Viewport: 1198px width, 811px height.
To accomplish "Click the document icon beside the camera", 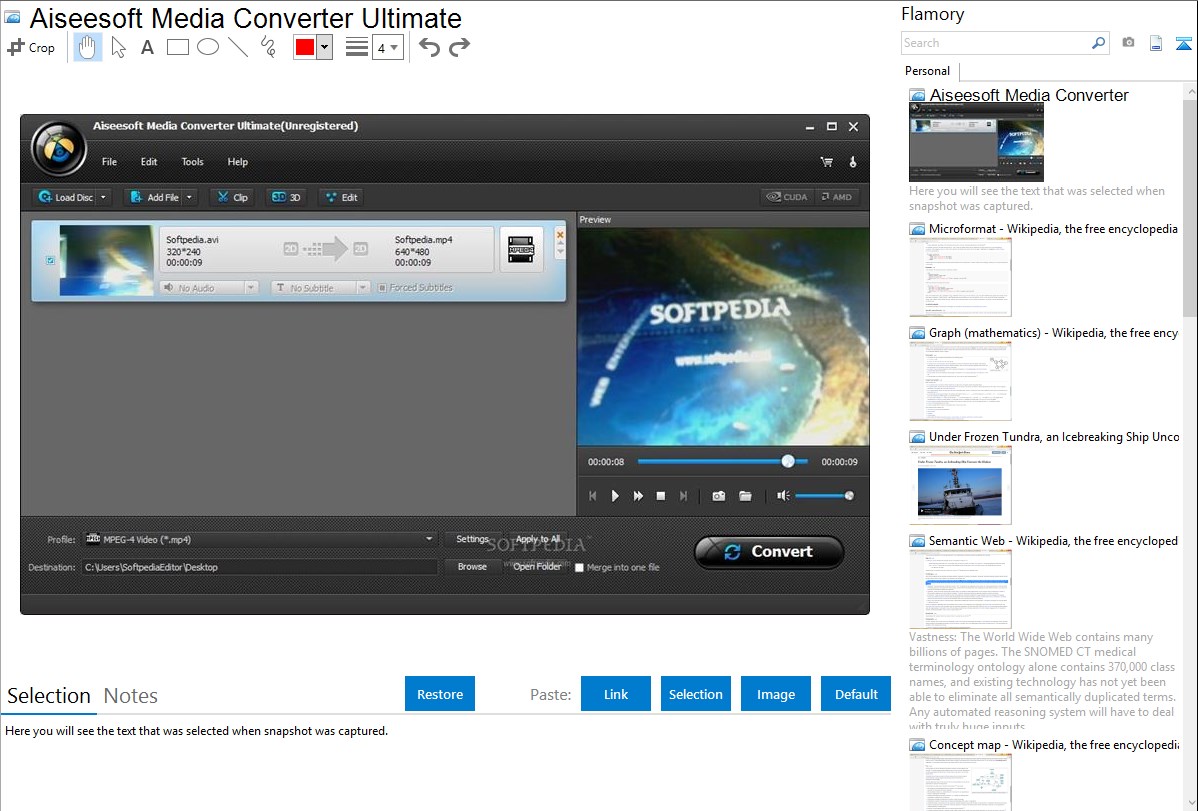I will (x=1156, y=43).
